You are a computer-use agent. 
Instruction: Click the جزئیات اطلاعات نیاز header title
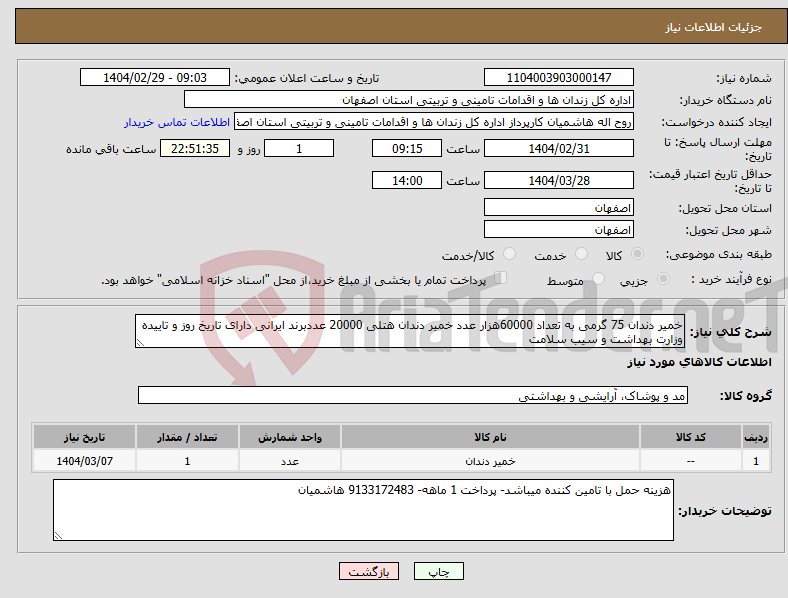click(x=714, y=27)
